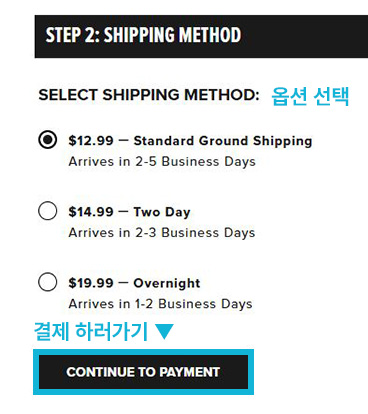
Task: Click the Standard Ground Shipping label text
Action: pos(223,141)
